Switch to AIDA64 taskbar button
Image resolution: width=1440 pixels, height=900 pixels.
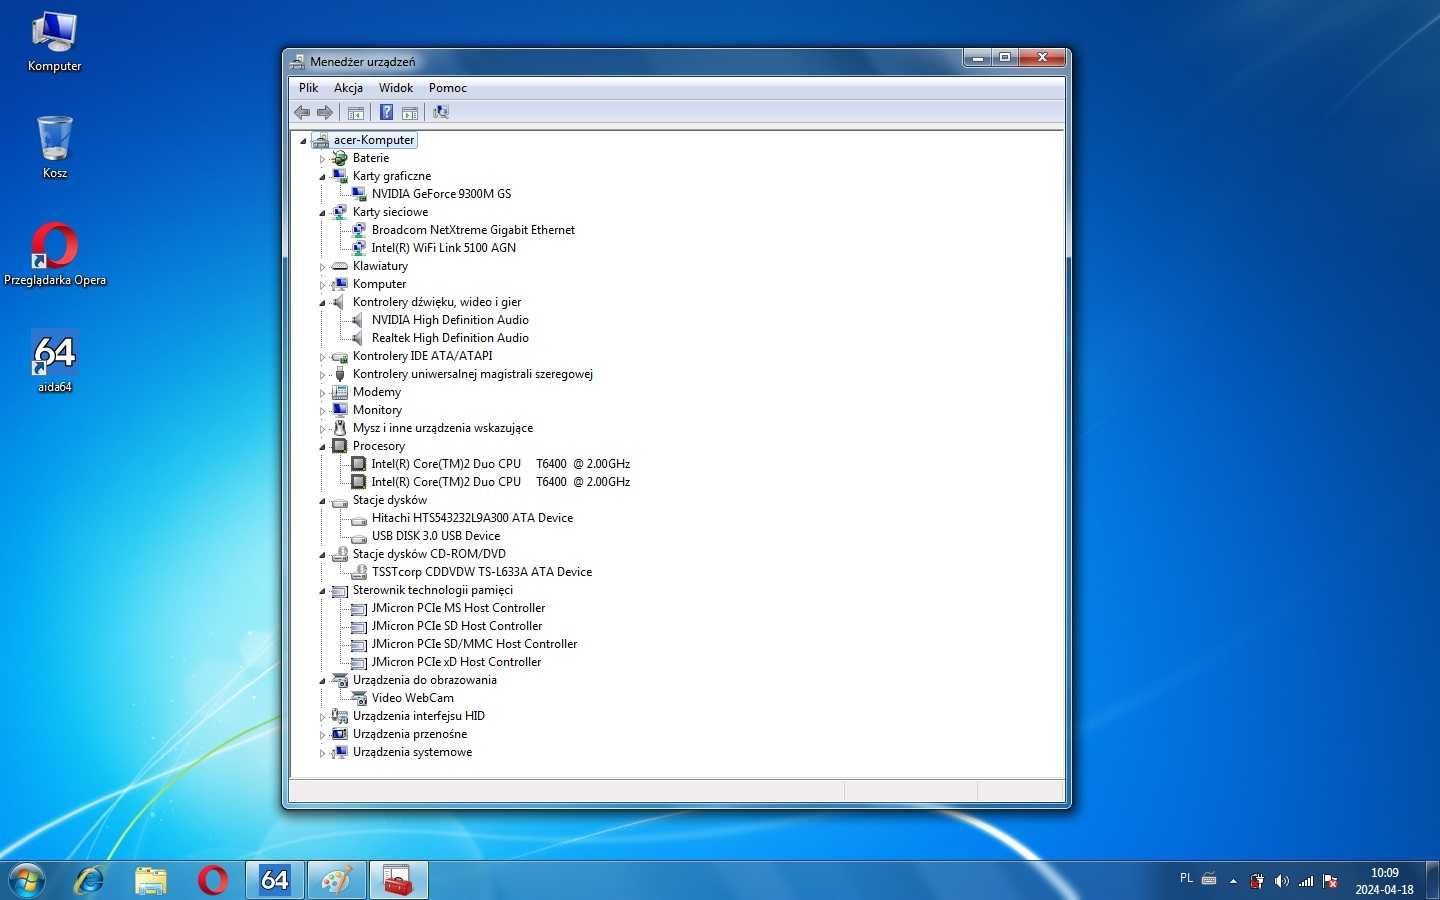tap(275, 880)
